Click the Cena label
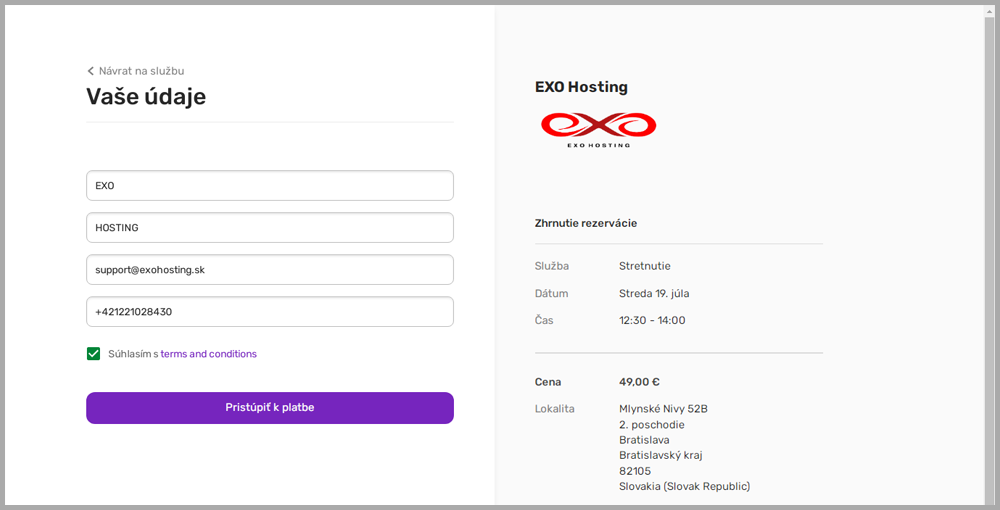The height and width of the screenshot is (510, 1000). click(x=548, y=382)
